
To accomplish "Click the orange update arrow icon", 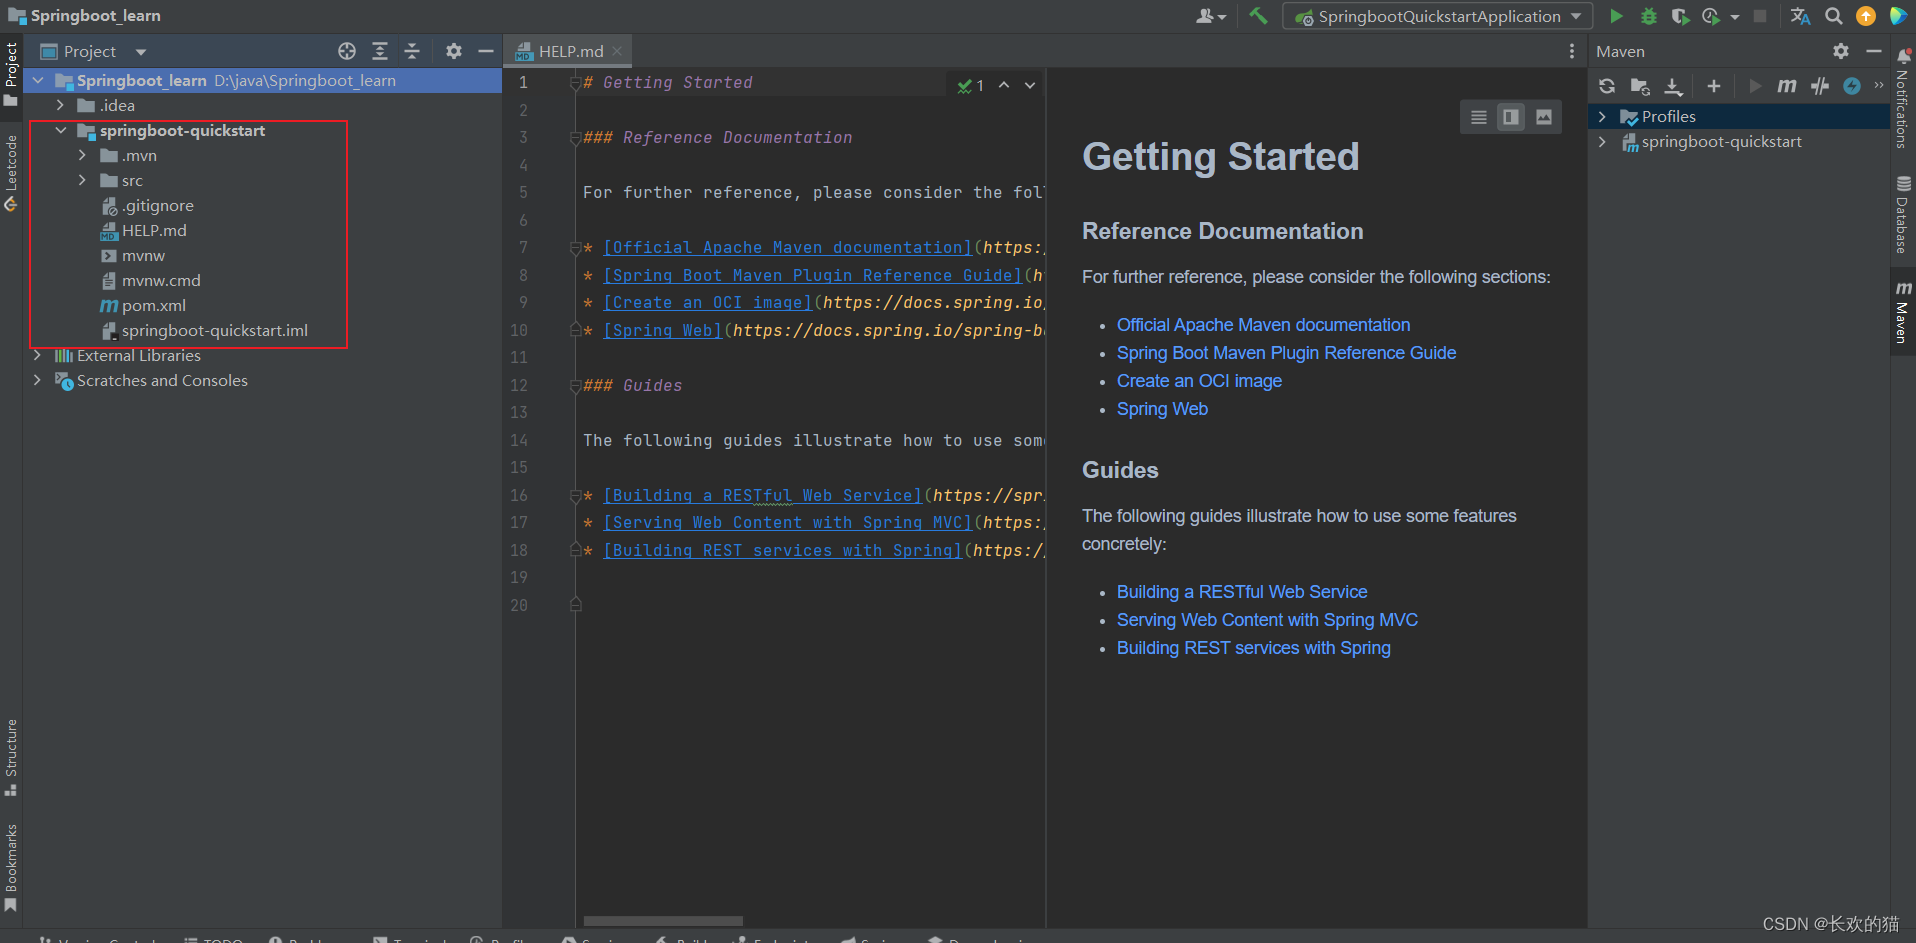I will pos(1866,16).
